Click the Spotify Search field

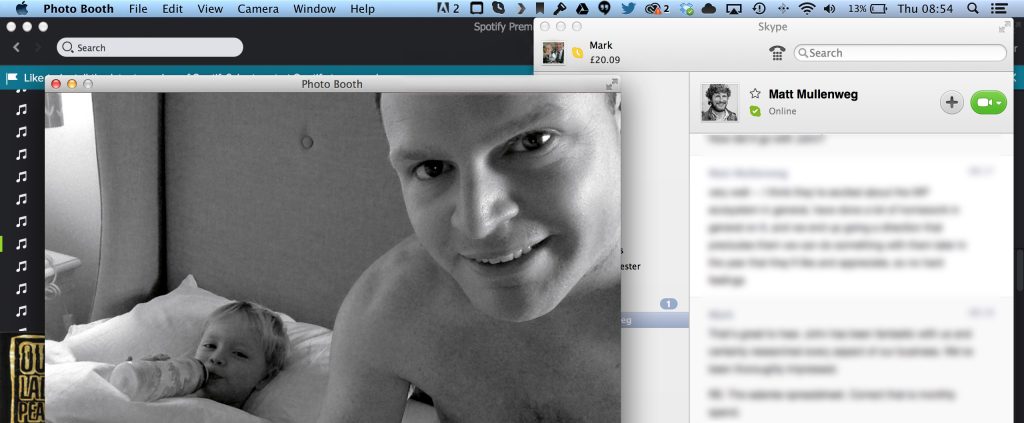(x=150, y=47)
